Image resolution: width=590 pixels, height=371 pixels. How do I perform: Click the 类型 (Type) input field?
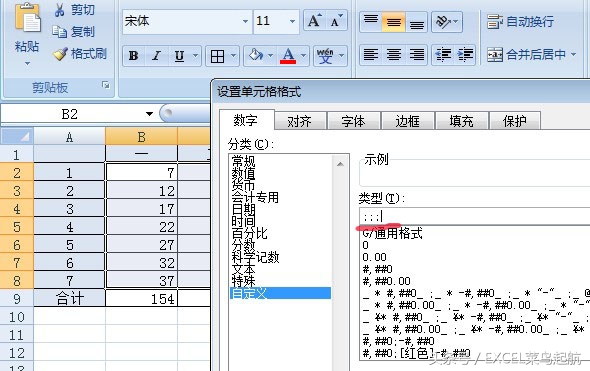475,216
